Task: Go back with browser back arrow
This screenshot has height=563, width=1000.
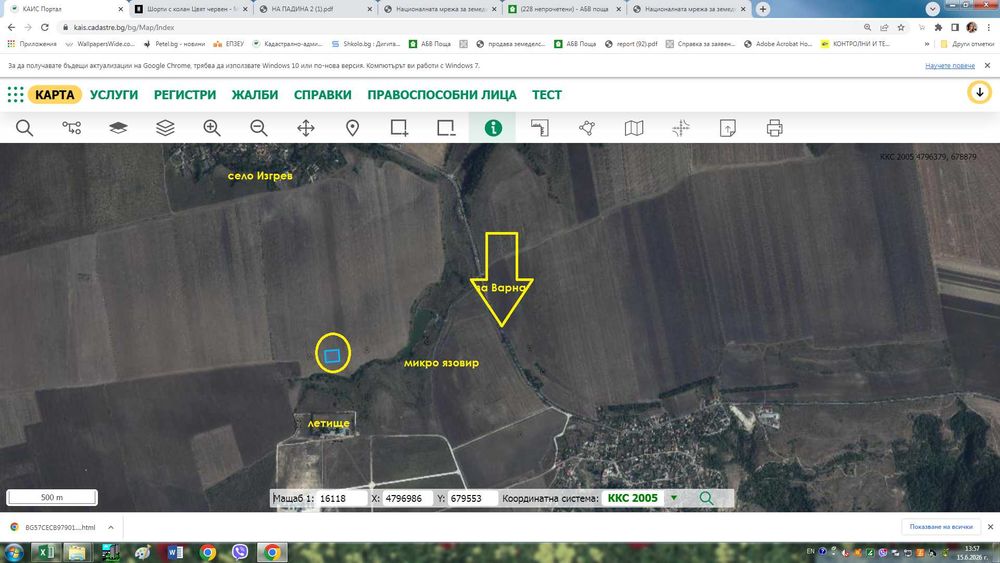Action: tap(11, 27)
